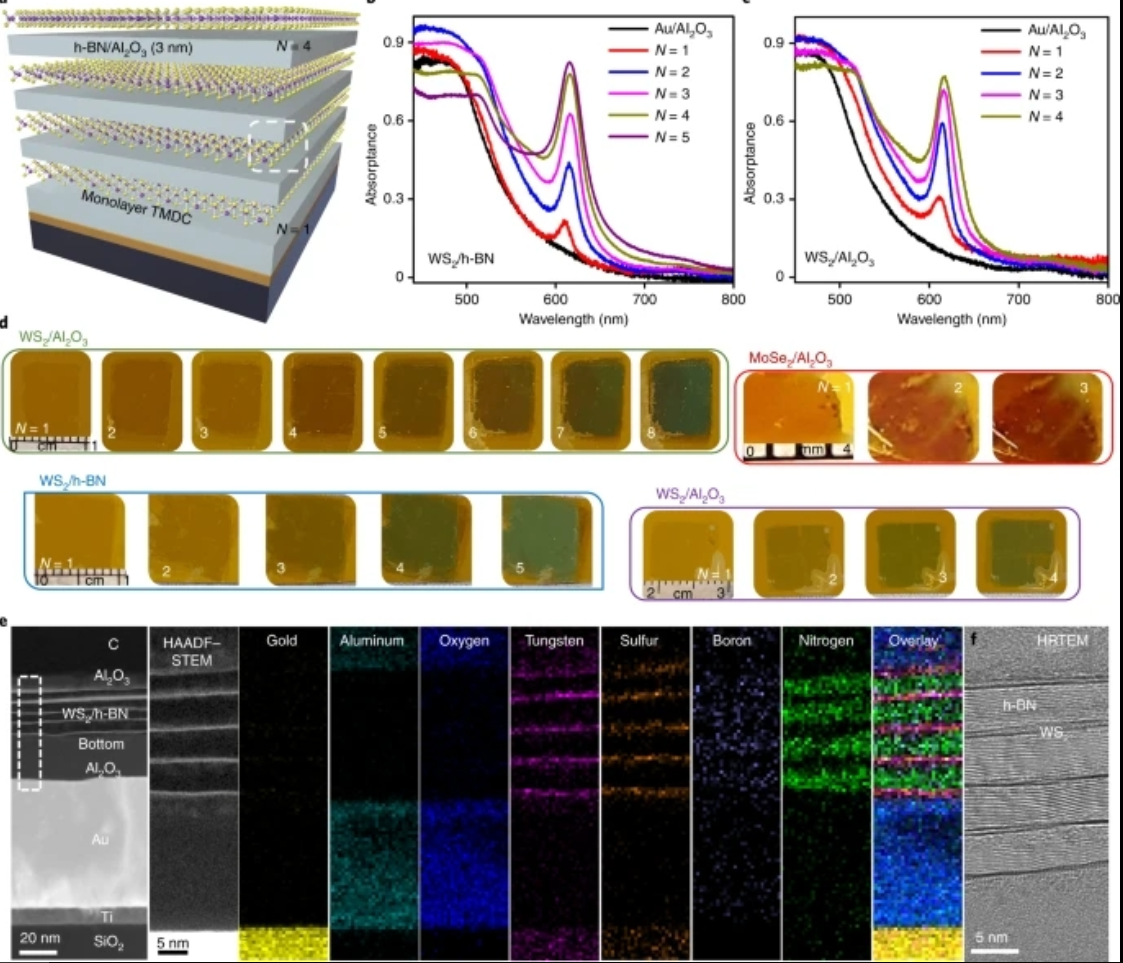Select sample 8 in green WS2/Al2O3 row

click(678, 399)
